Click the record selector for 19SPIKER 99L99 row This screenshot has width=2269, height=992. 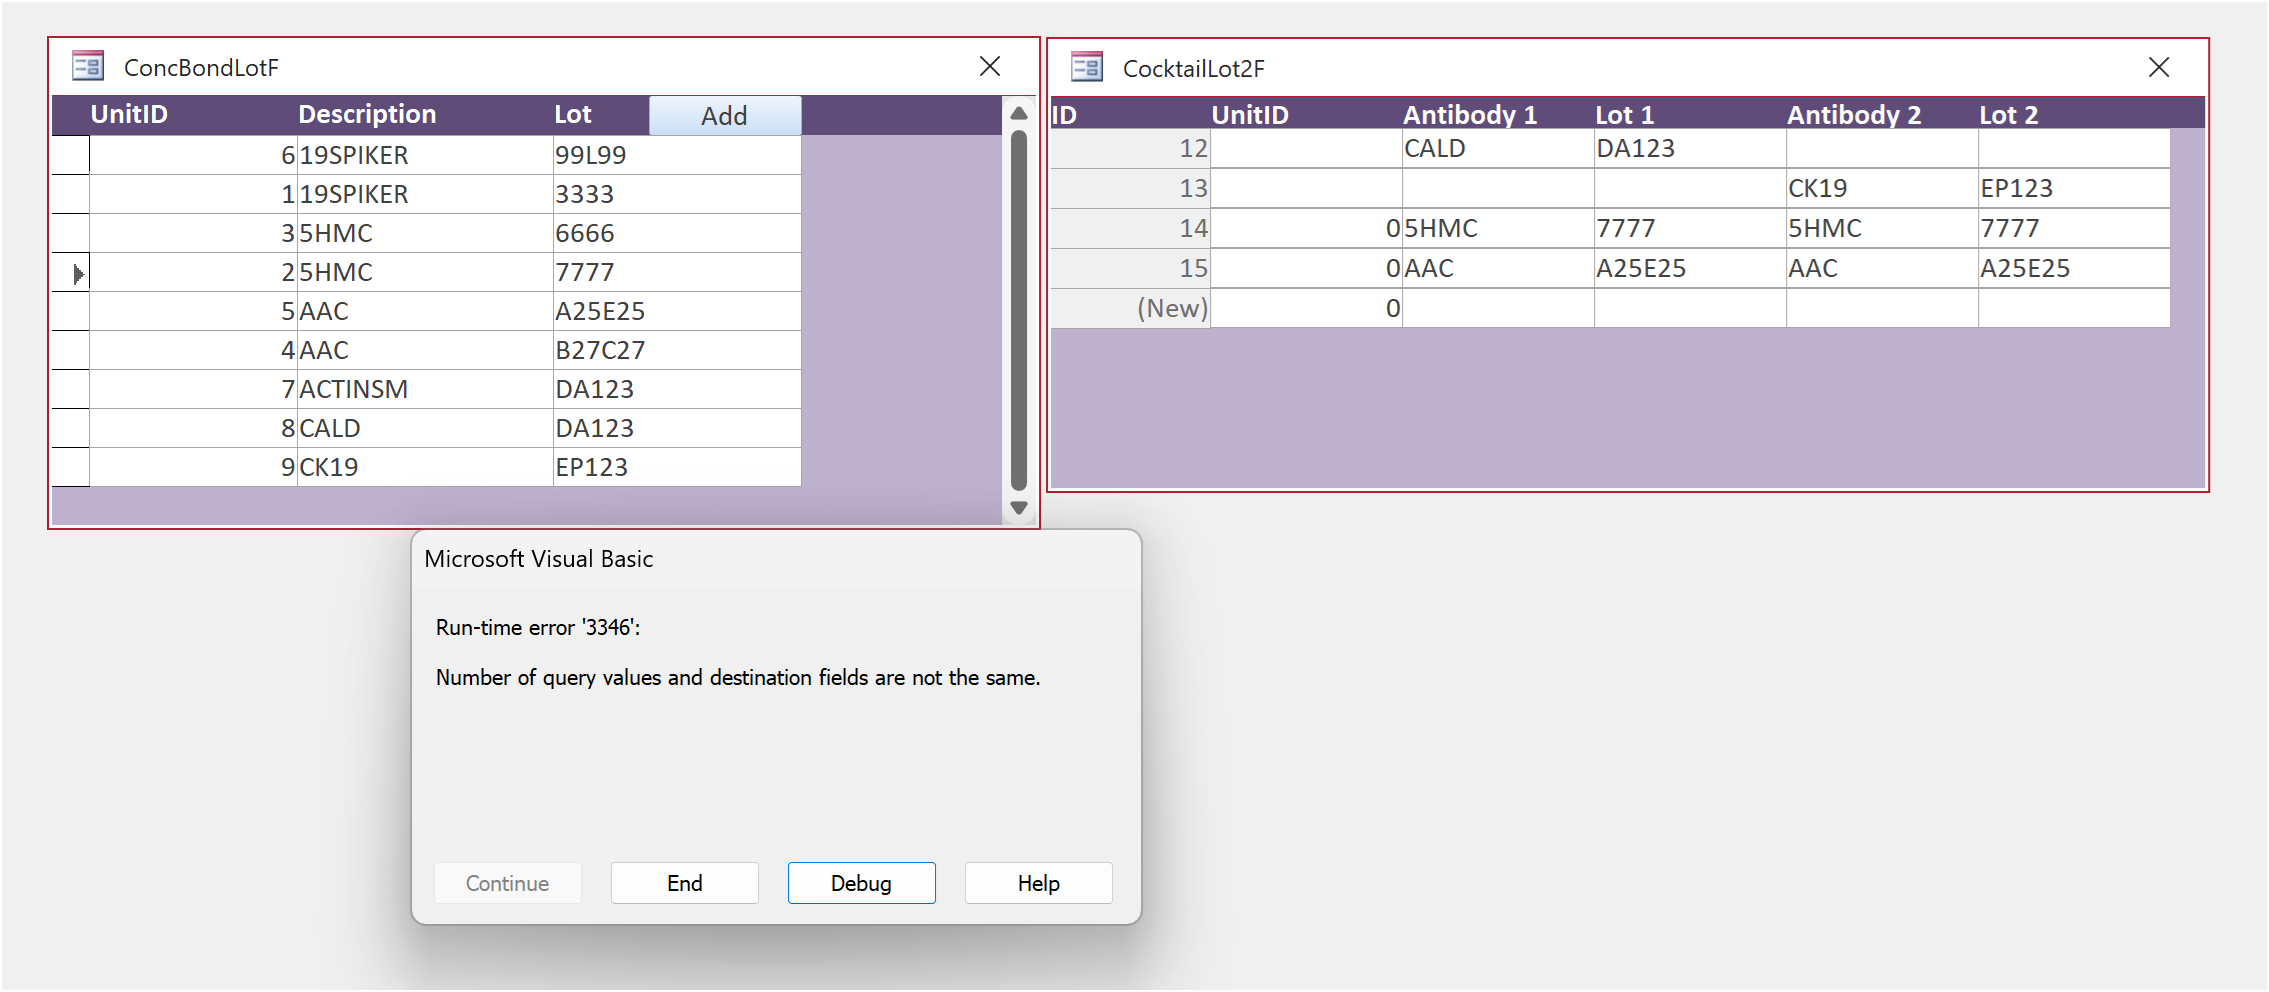pos(70,155)
